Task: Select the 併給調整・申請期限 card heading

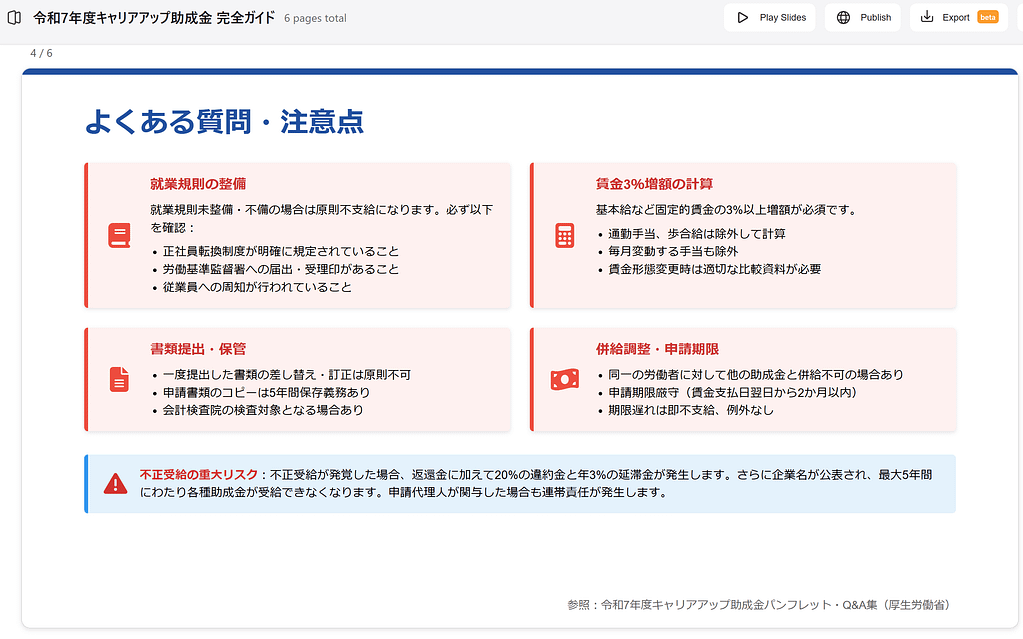Action: [657, 349]
